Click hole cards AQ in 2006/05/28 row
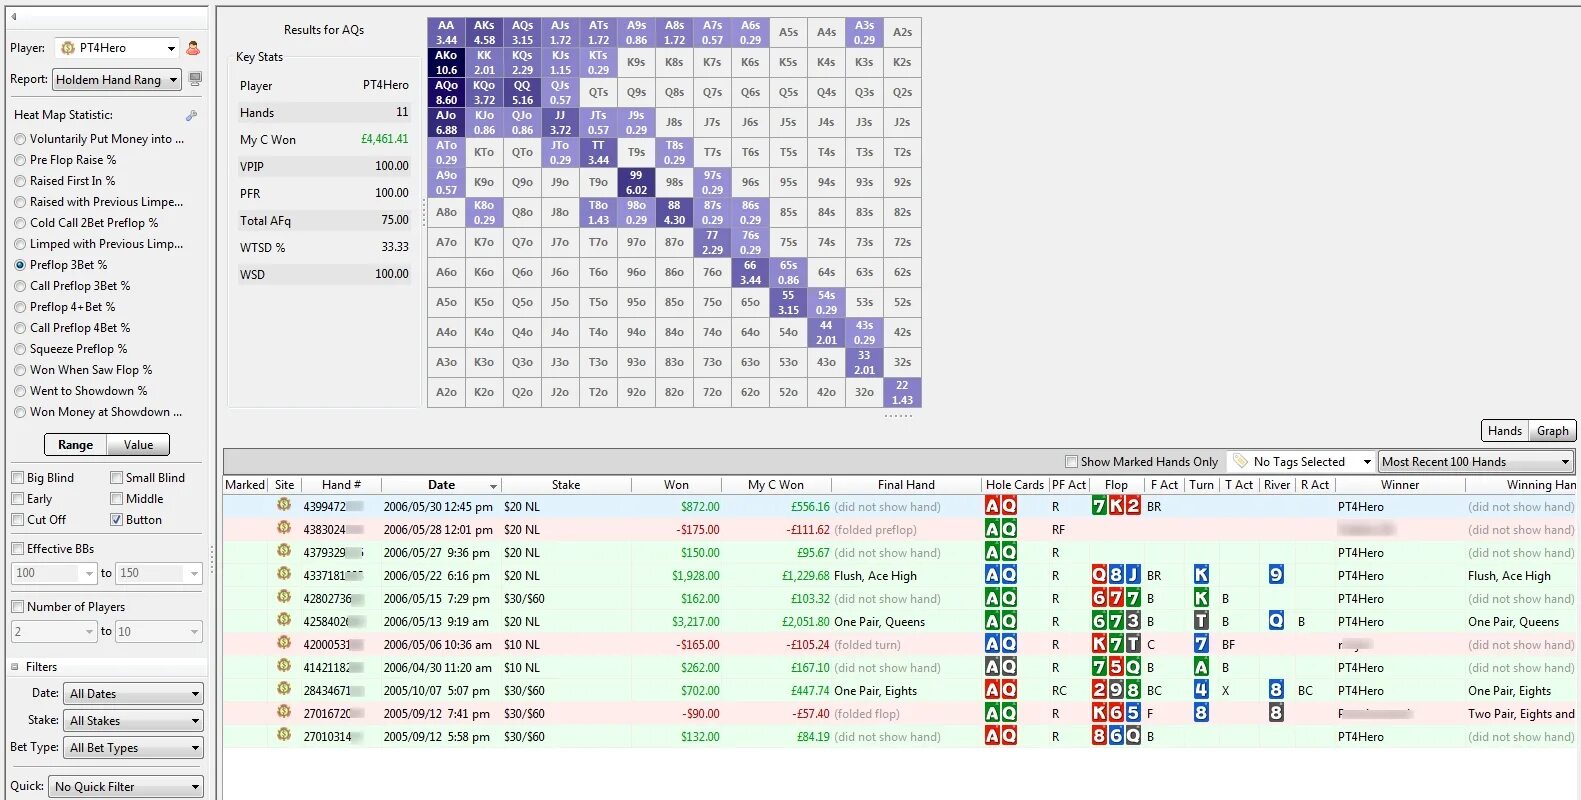Viewport: 1581px width, 800px height. [1001, 529]
